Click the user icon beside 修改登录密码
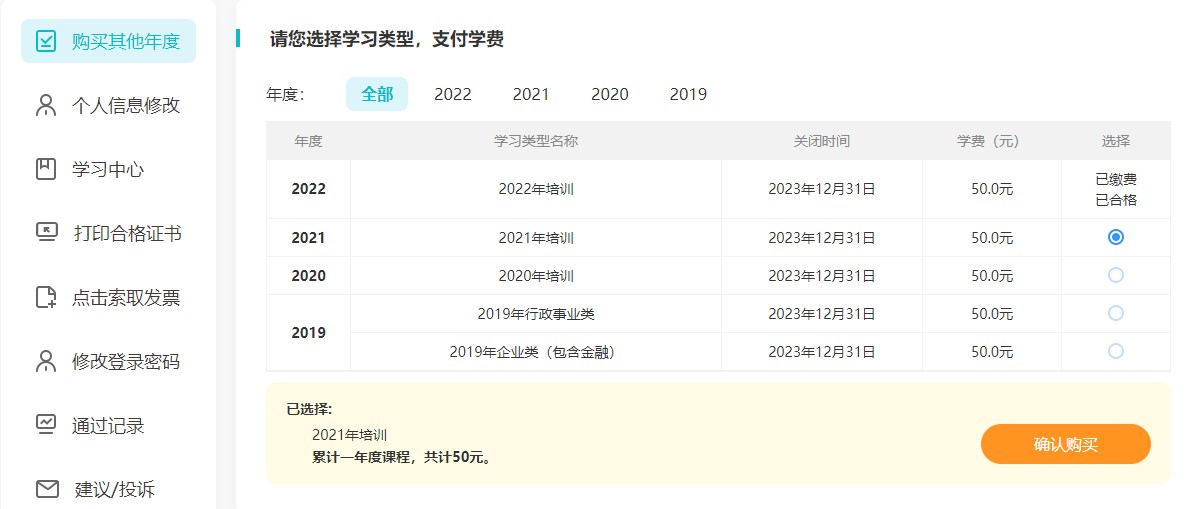 [x=46, y=361]
